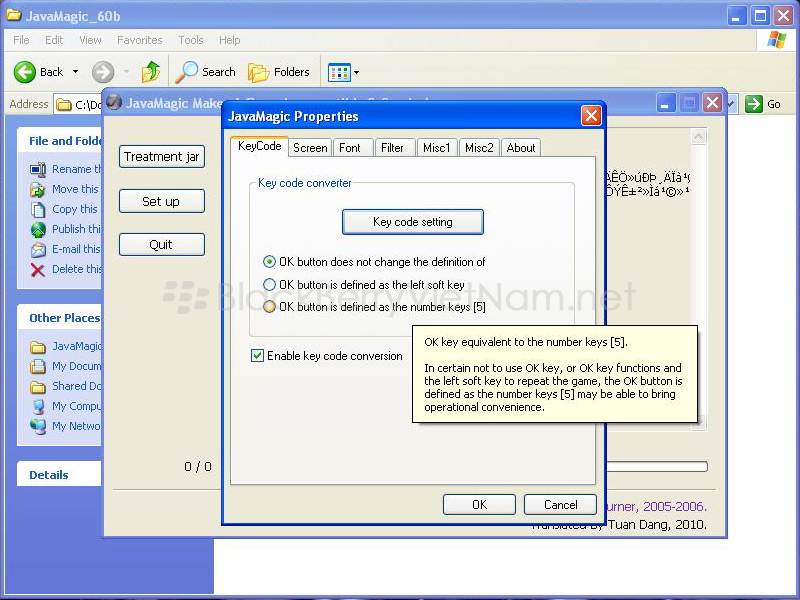Select OK button as left soft key
Image resolution: width=800 pixels, height=600 pixels.
[269, 284]
